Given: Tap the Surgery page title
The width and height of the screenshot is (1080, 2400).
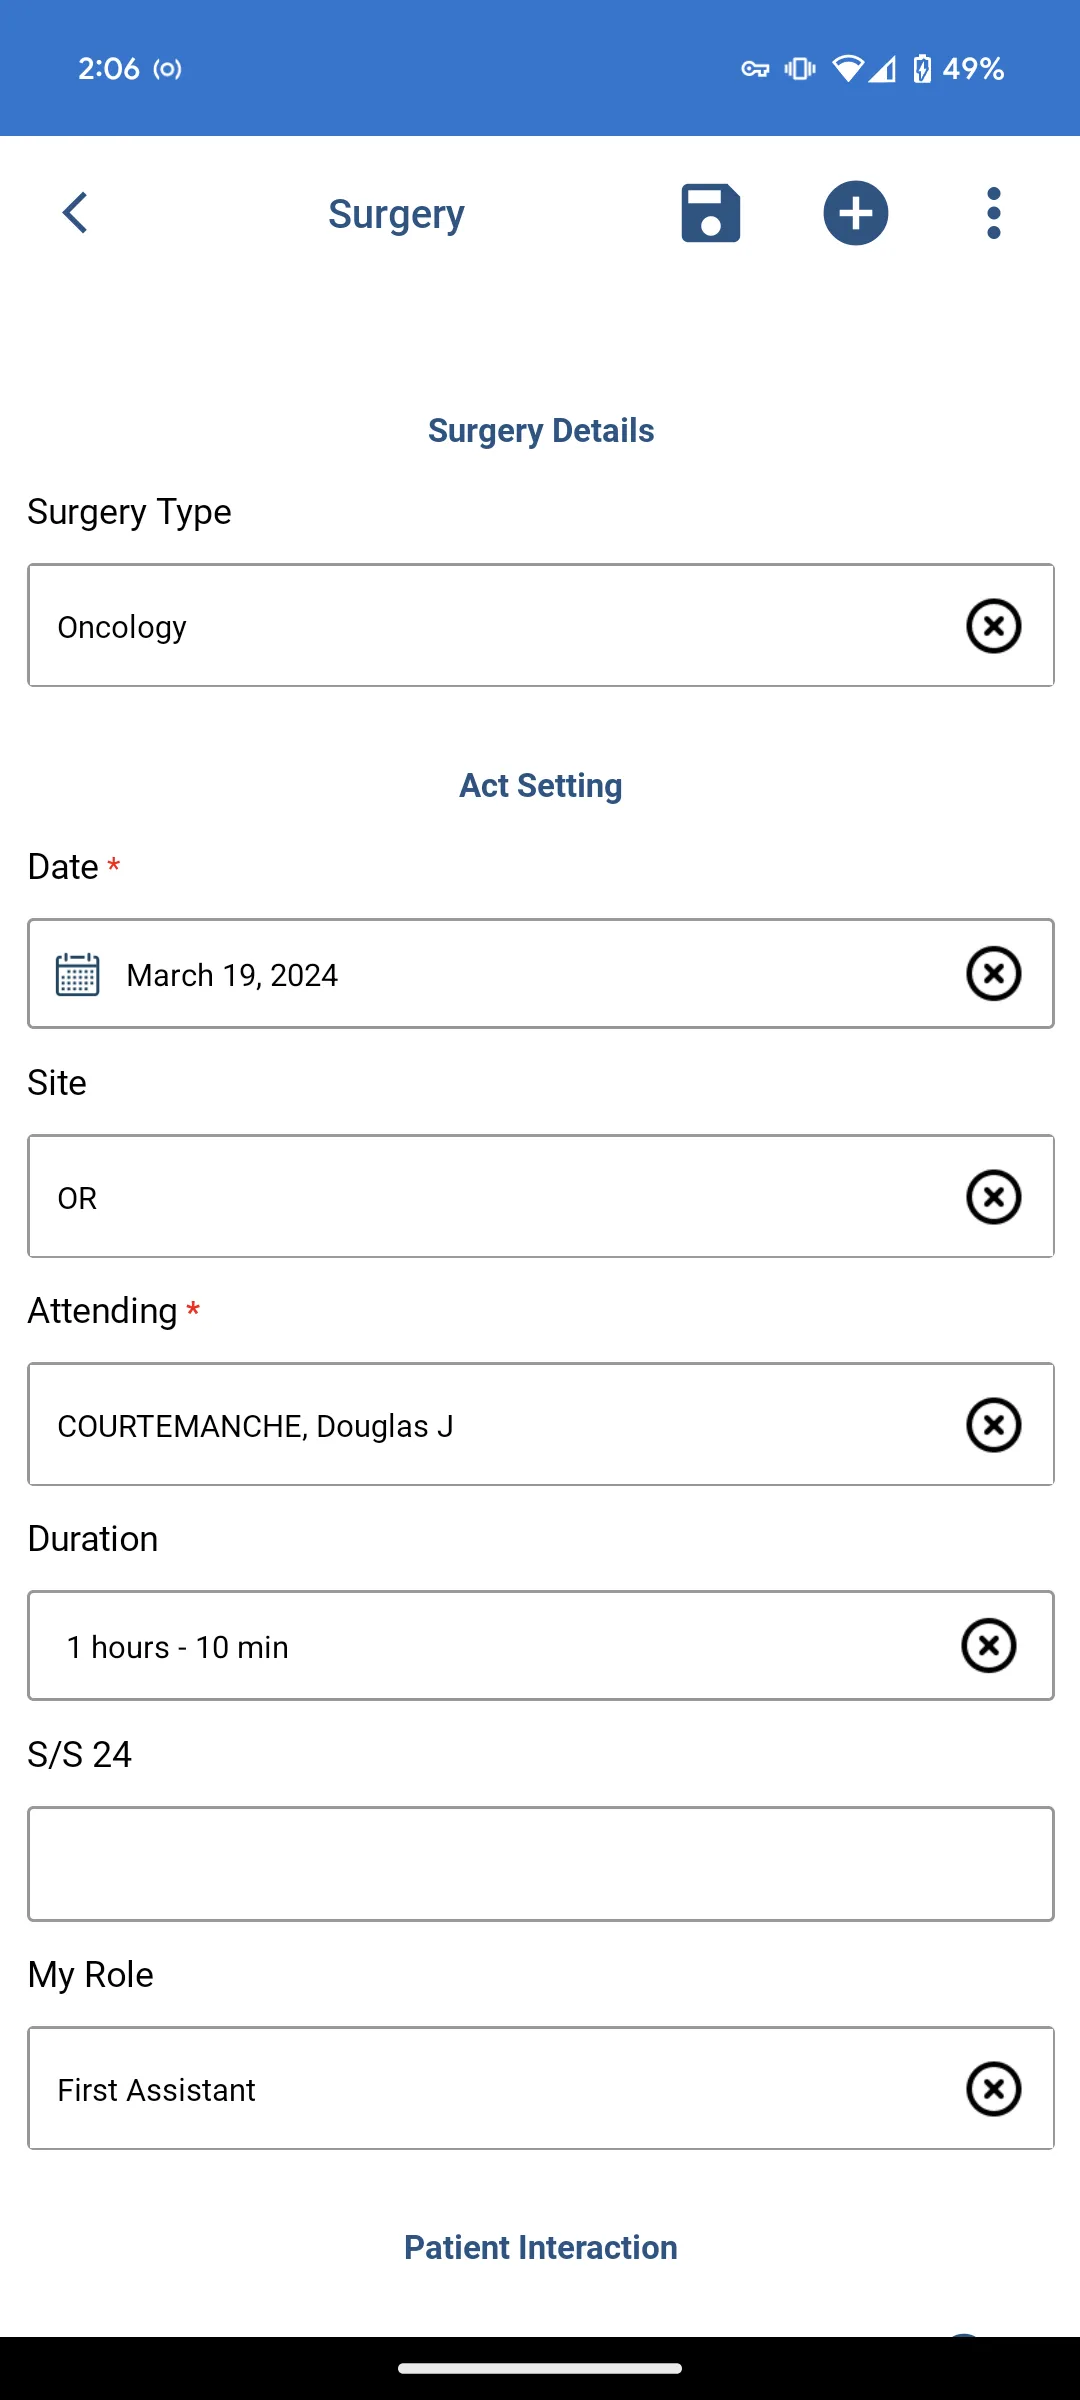Looking at the screenshot, I should (396, 215).
